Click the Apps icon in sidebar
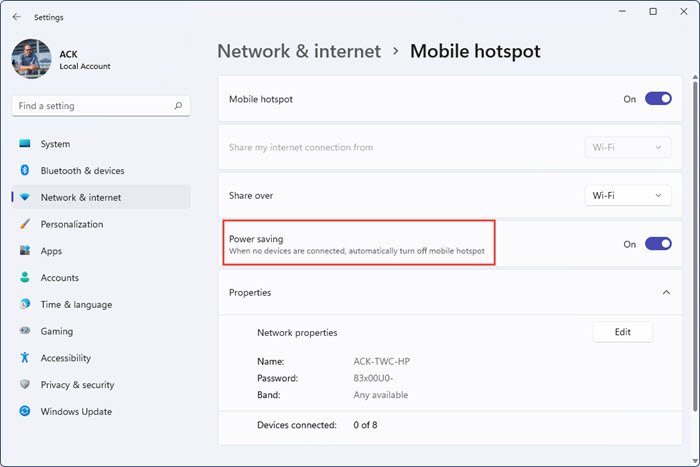This screenshot has width=700, height=467. 25,251
